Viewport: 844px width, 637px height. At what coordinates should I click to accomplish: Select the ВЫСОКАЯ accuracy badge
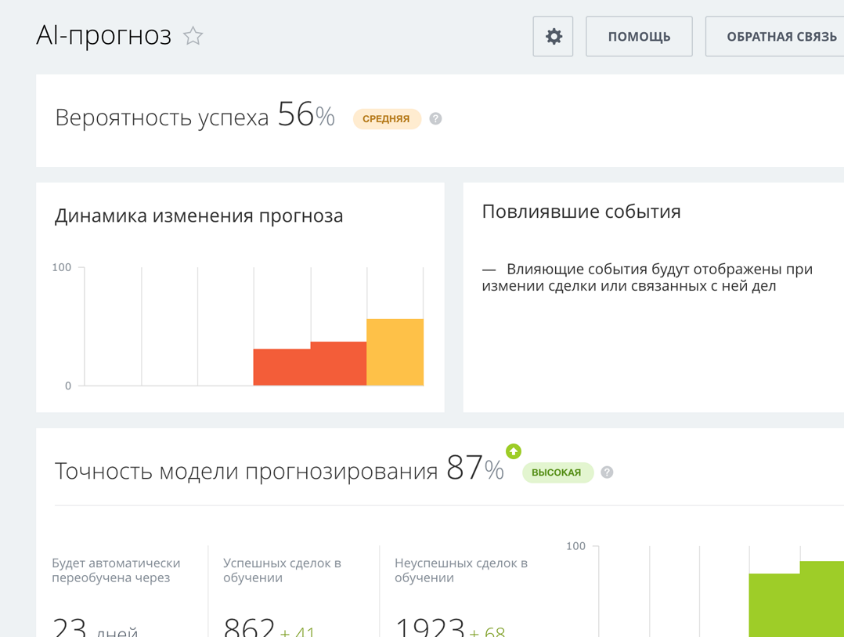point(559,472)
